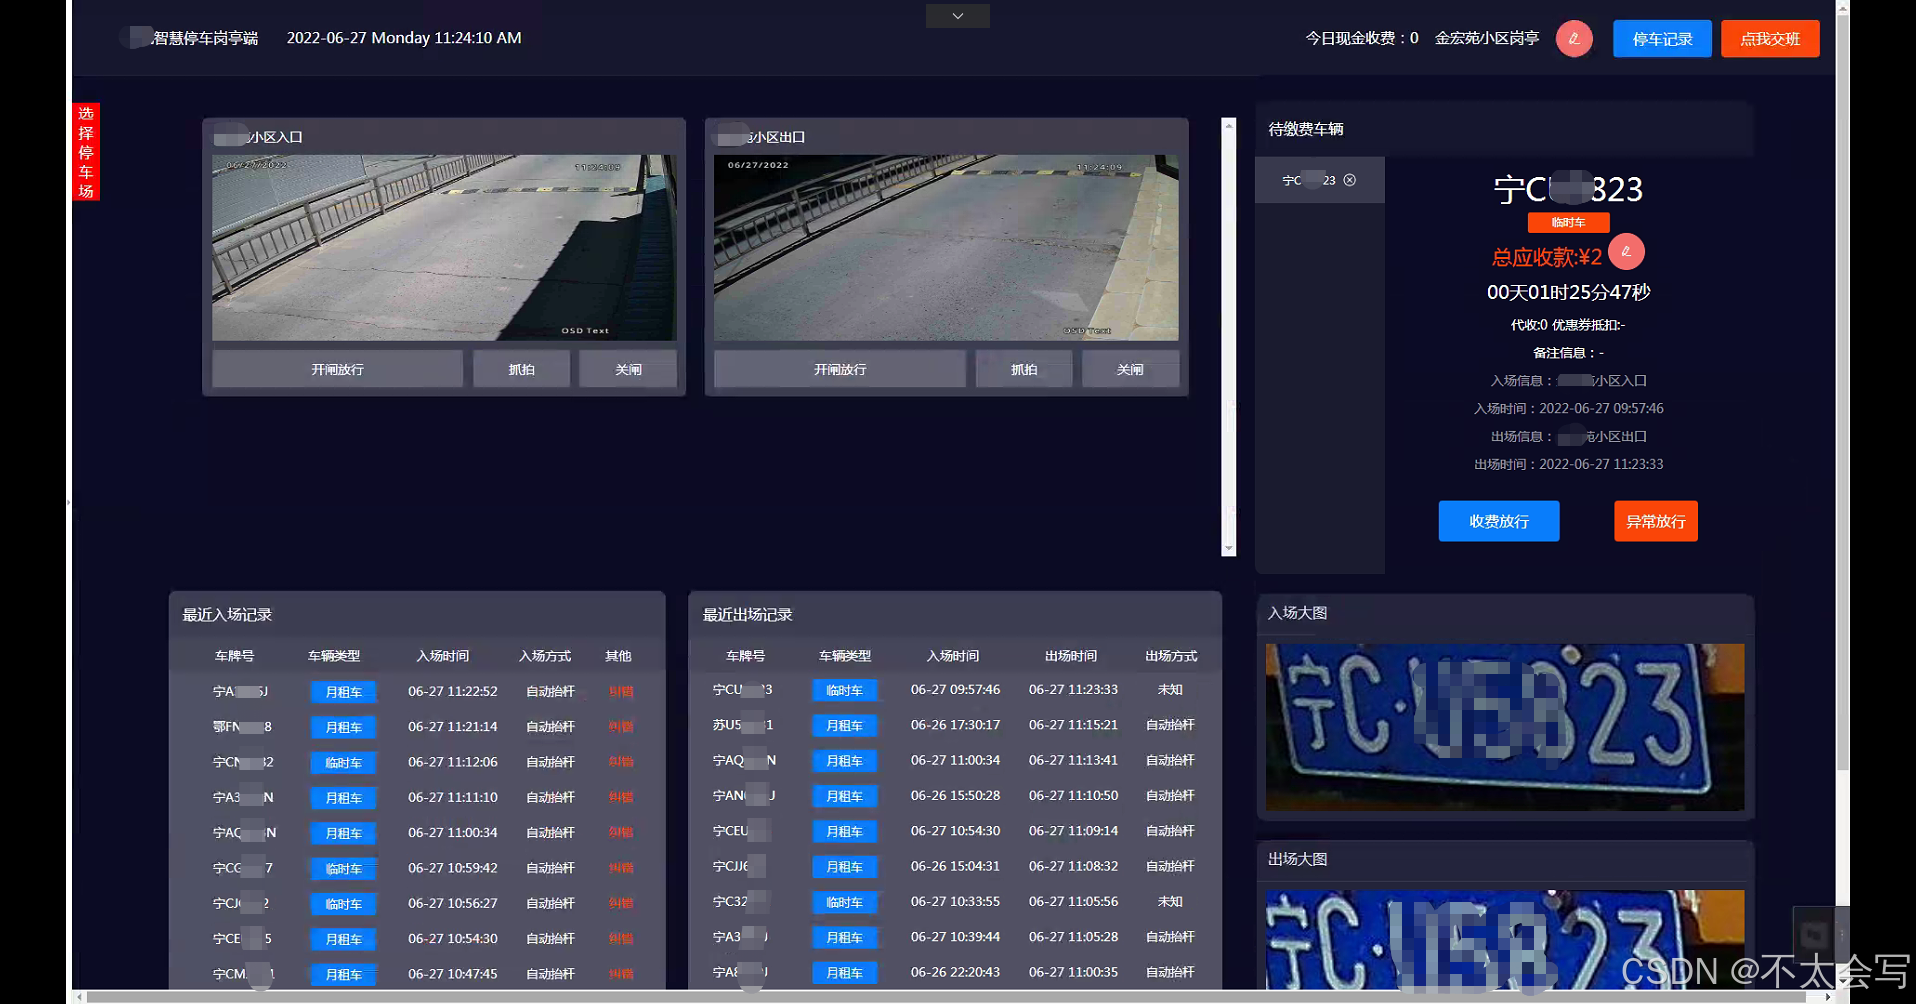The height and width of the screenshot is (1004, 1916).
Task: Click the 异常放行 abnormal release button
Action: tap(1656, 521)
